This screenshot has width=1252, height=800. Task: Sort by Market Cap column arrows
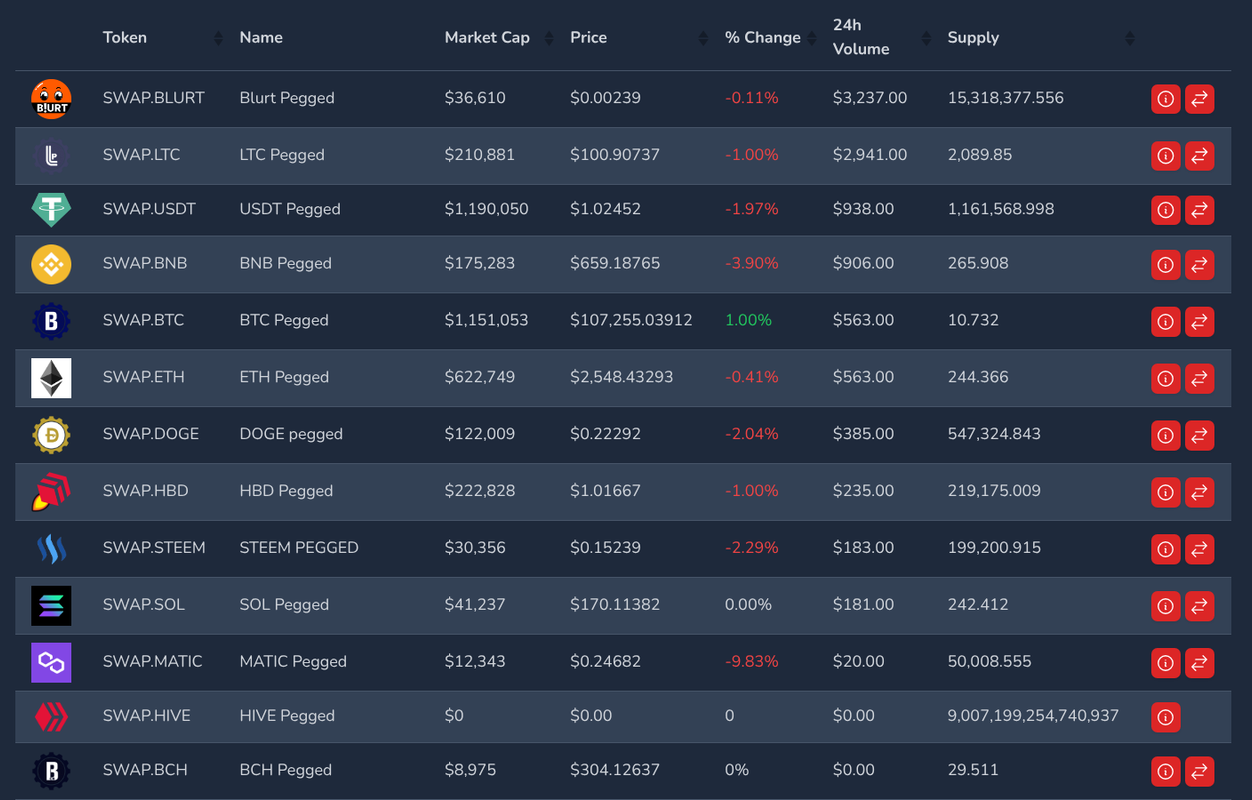click(x=548, y=38)
